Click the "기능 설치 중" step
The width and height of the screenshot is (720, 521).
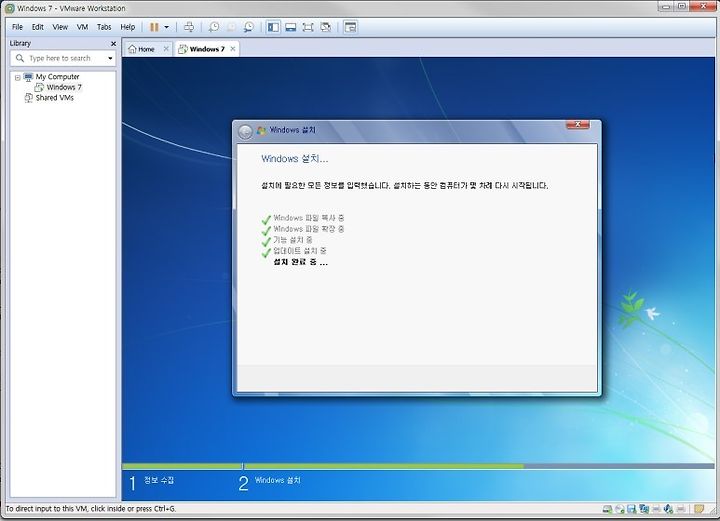click(x=292, y=240)
